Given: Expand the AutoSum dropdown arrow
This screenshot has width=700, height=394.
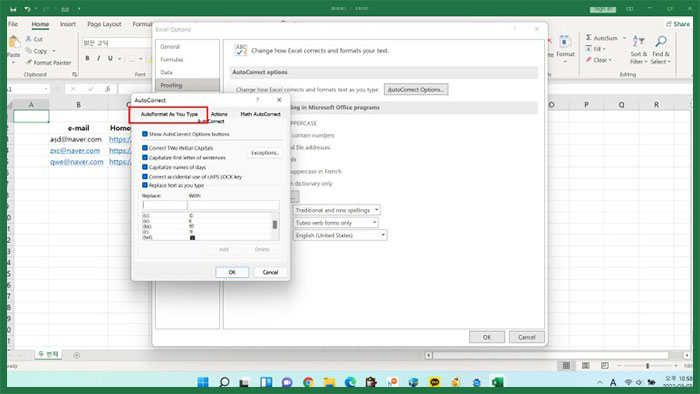Looking at the screenshot, I should click(x=624, y=38).
